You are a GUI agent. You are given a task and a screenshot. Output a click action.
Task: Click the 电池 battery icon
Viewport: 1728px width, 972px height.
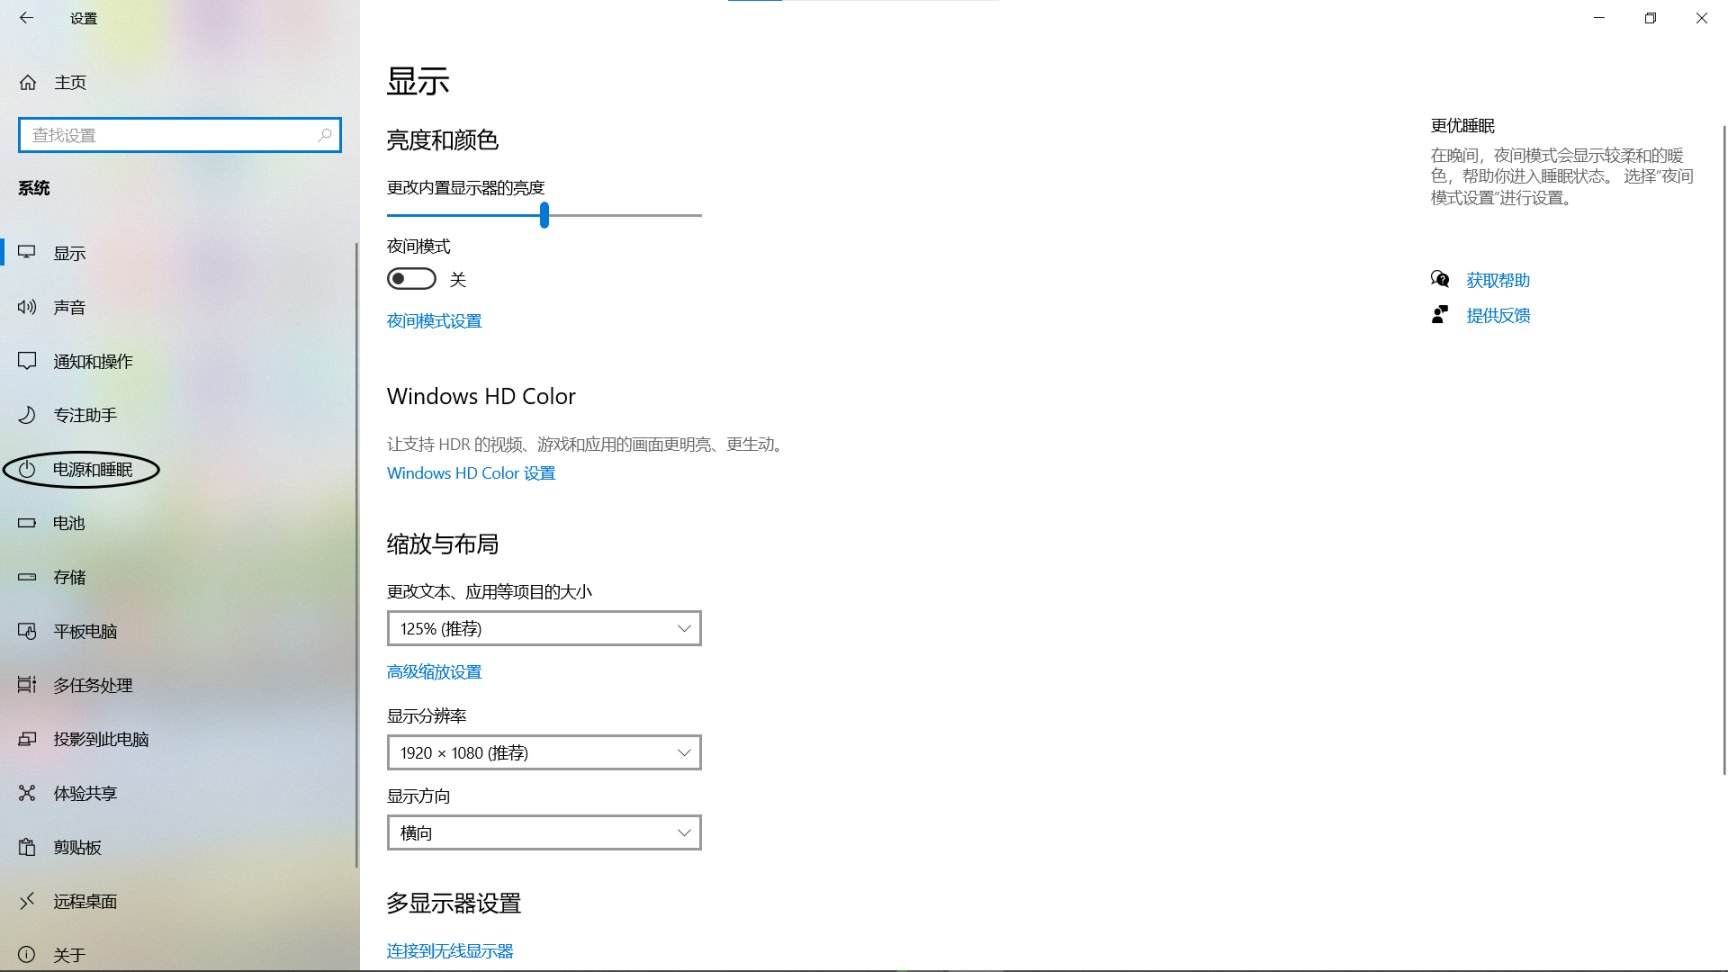(x=27, y=523)
